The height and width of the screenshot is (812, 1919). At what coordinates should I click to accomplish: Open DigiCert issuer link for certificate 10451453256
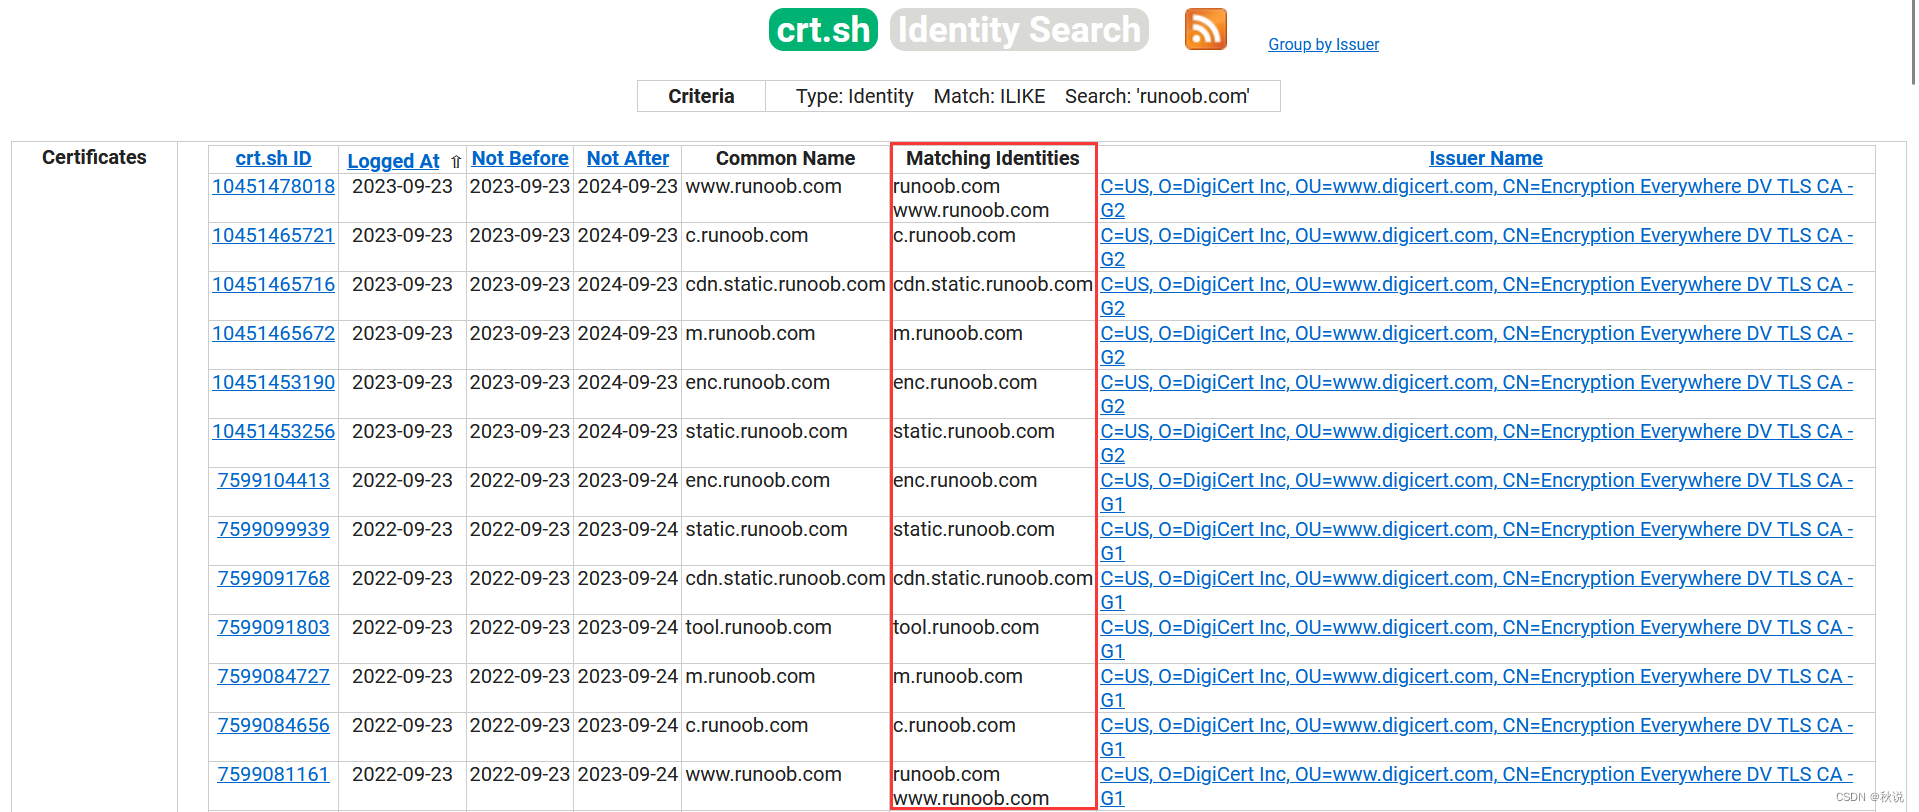(x=1477, y=432)
